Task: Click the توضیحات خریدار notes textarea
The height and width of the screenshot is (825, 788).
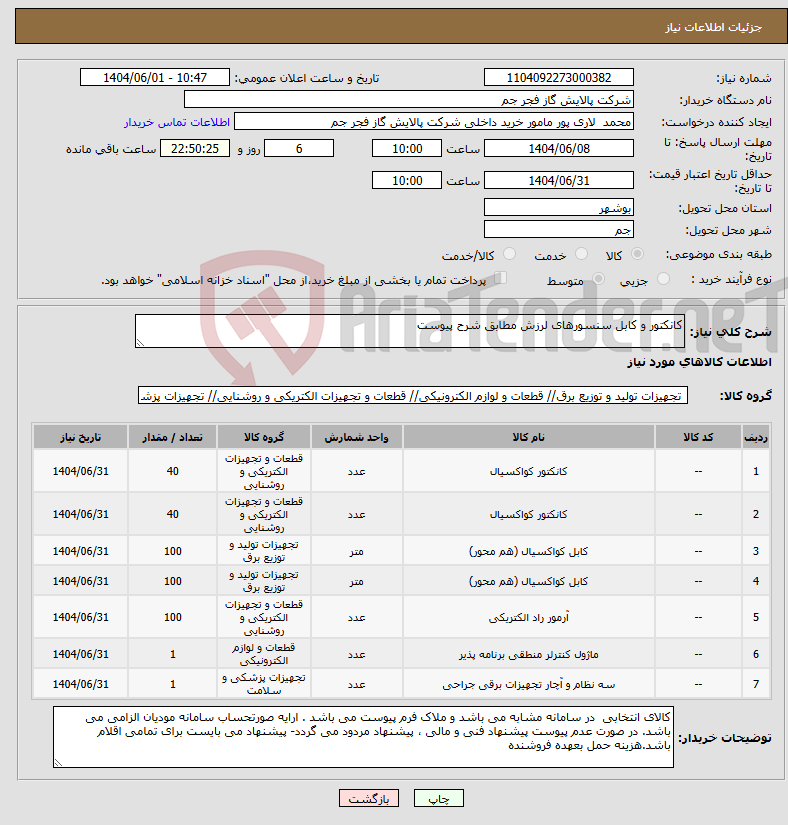Action: [x=363, y=737]
